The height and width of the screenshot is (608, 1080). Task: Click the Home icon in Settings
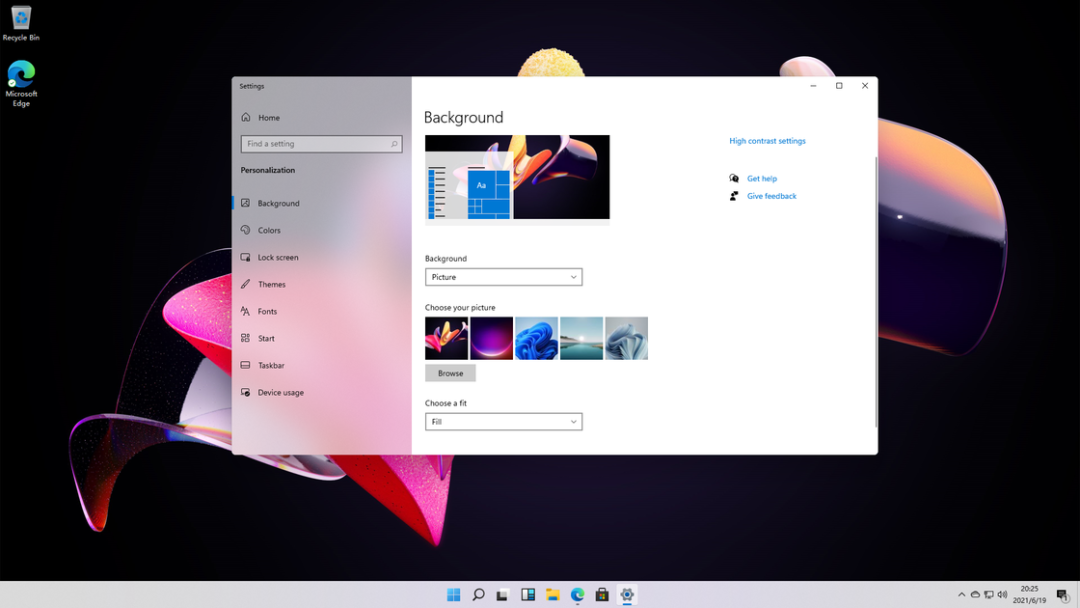[x=246, y=117]
